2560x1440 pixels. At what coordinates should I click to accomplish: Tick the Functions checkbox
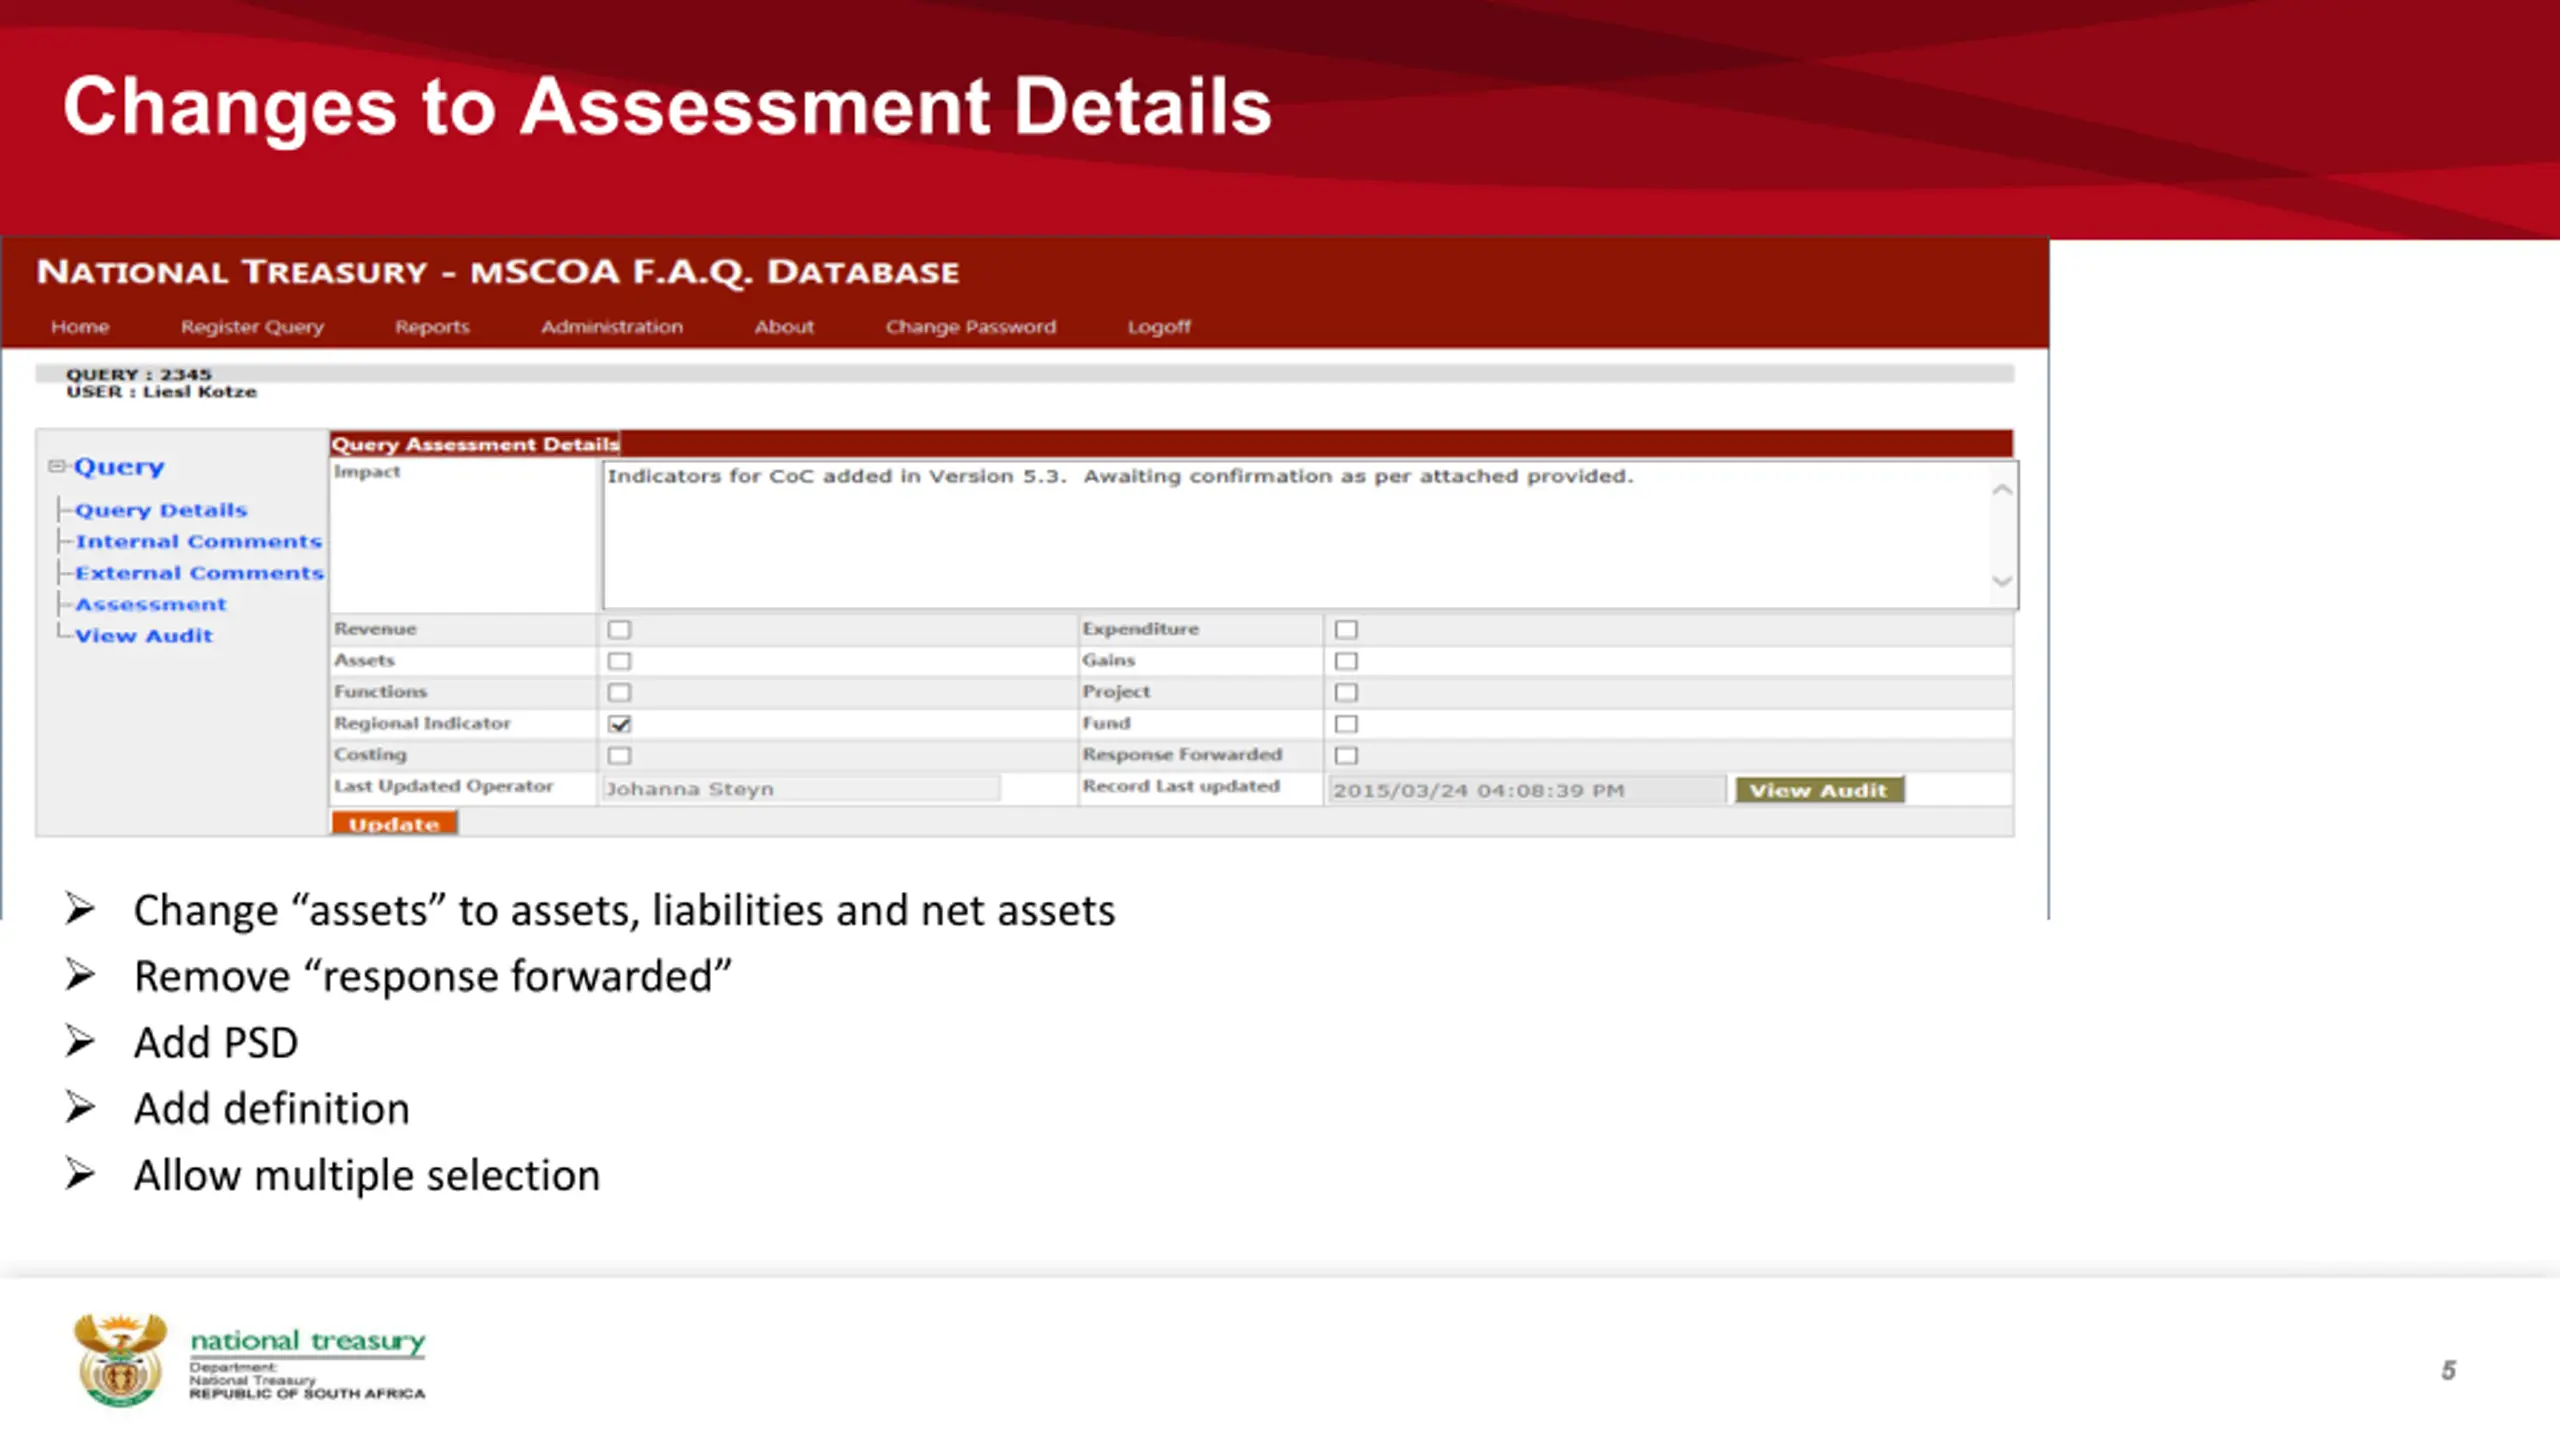coord(620,692)
